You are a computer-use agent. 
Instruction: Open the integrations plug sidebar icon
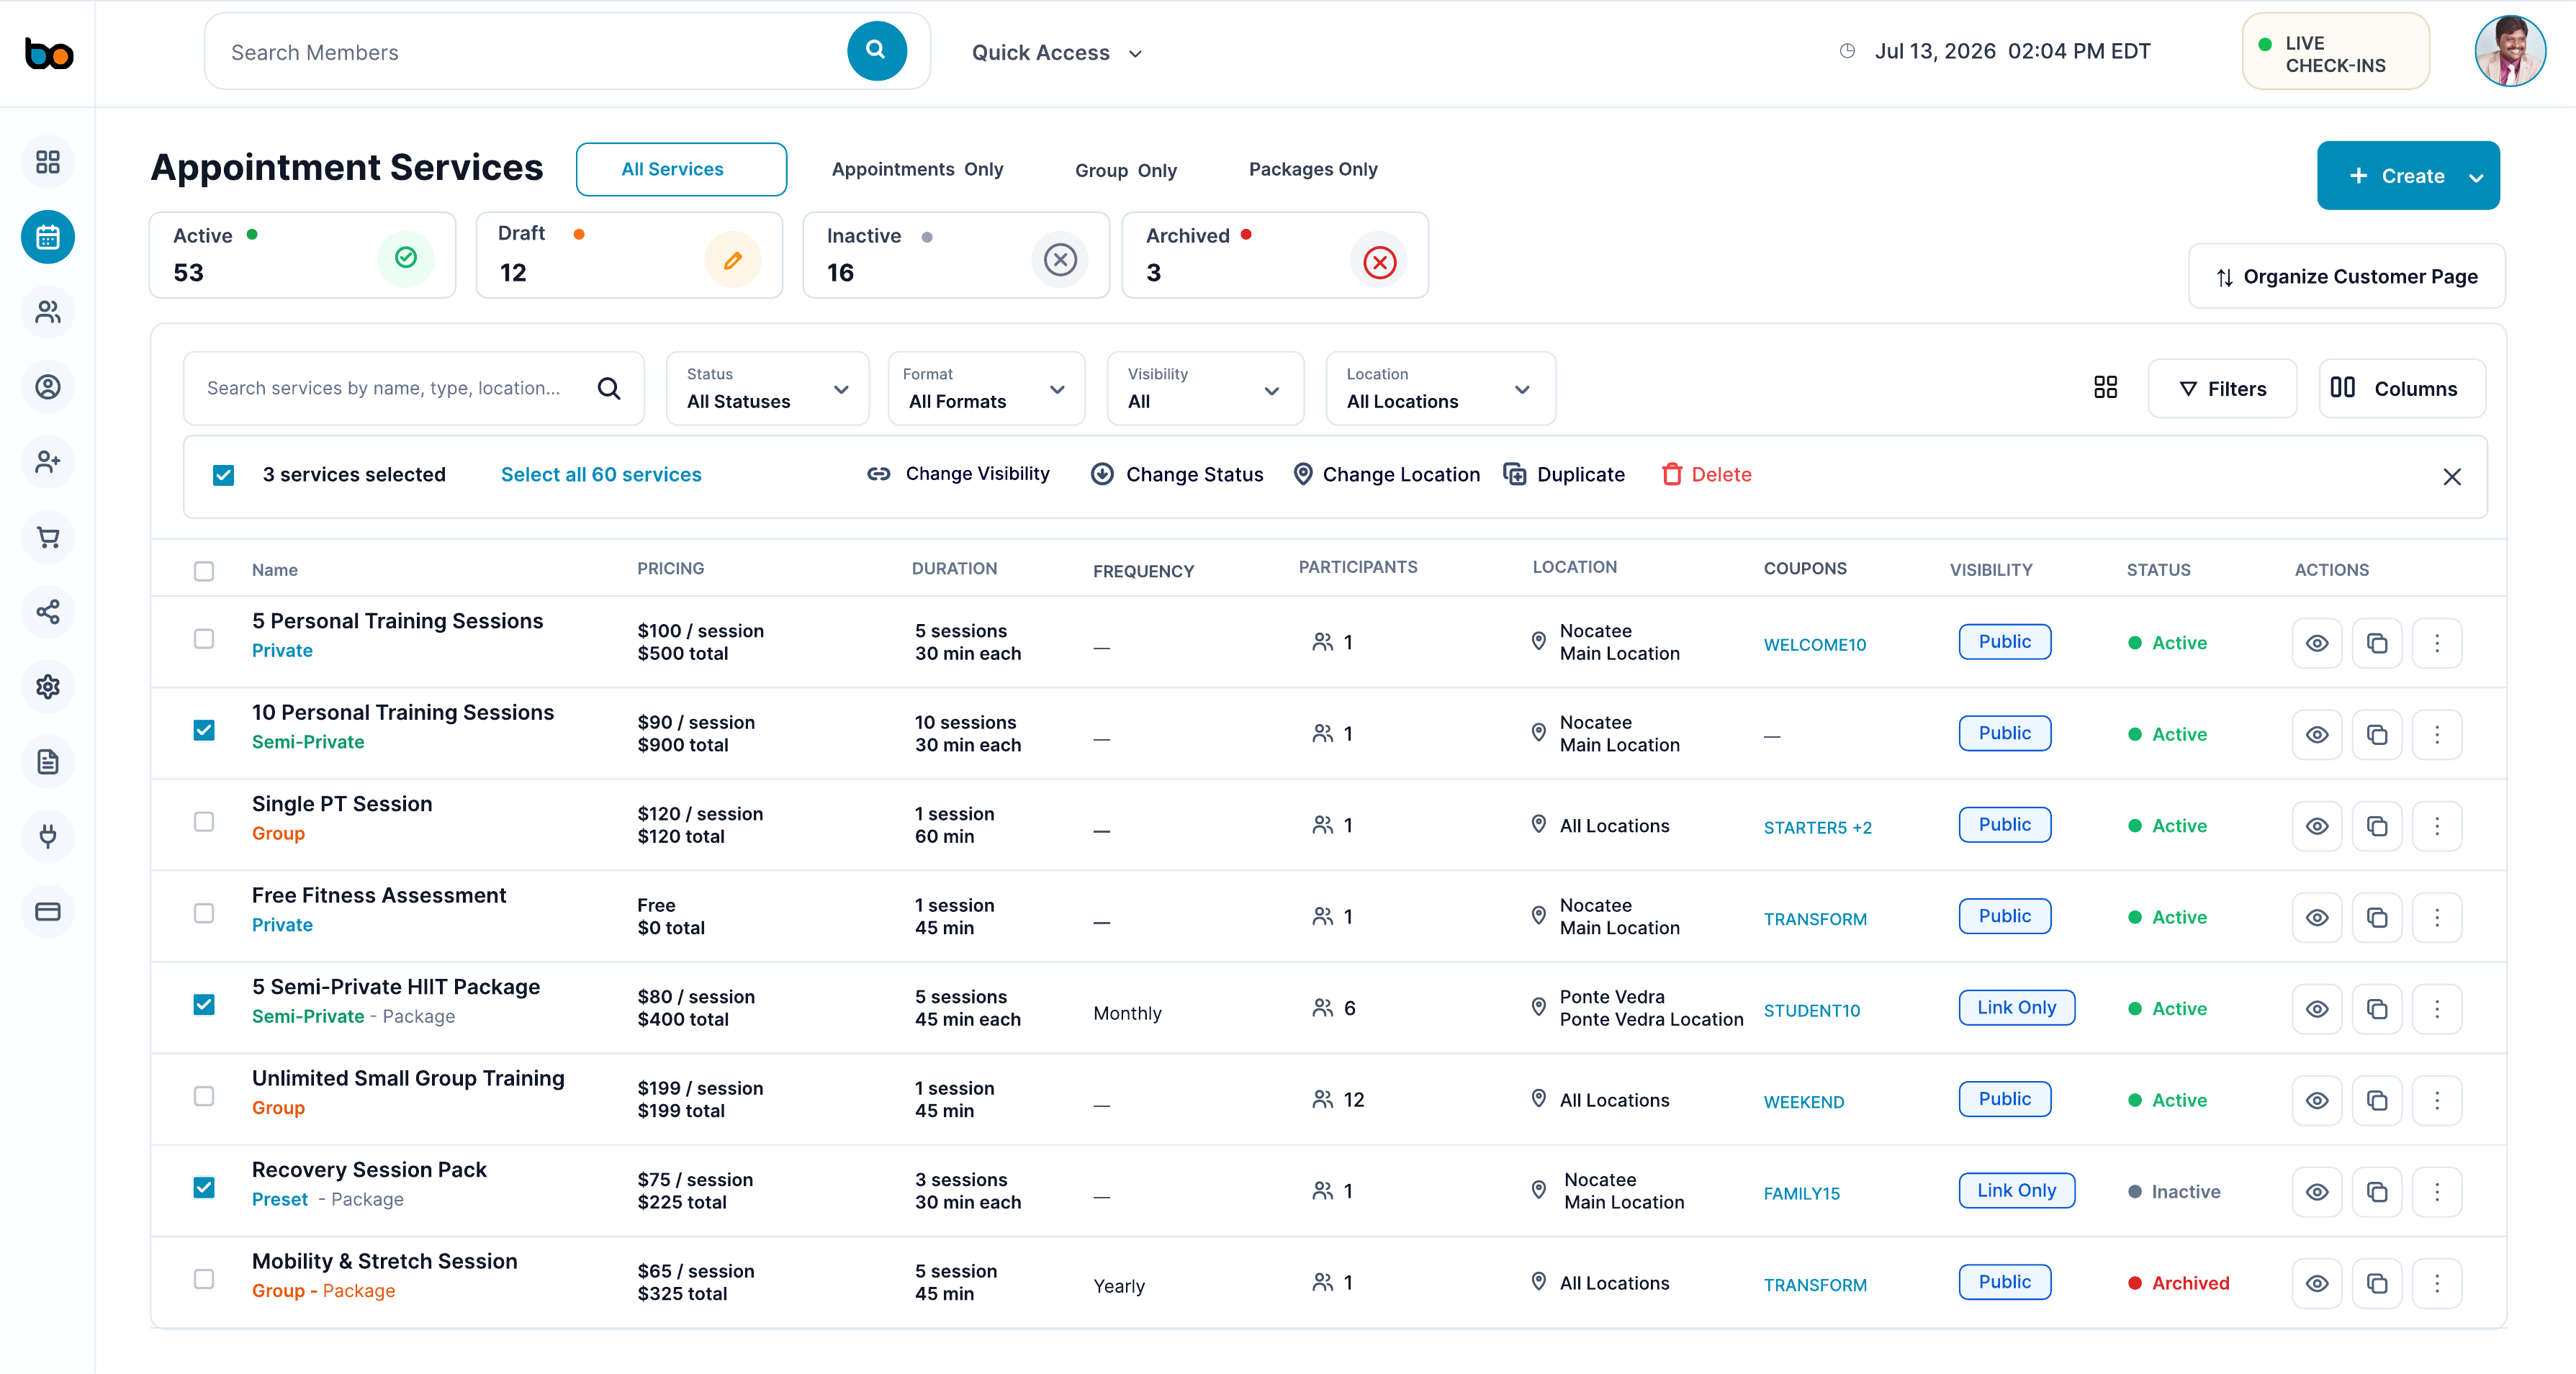click(x=47, y=837)
